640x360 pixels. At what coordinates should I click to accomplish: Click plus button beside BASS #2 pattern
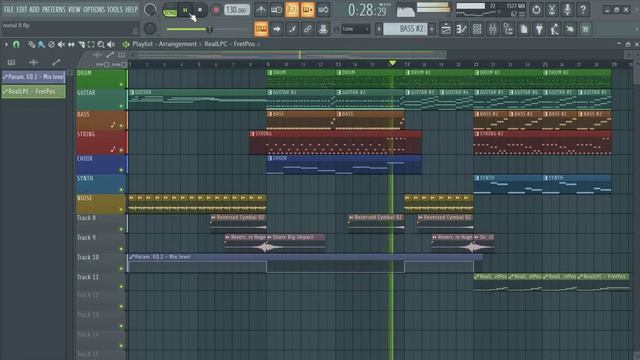click(432, 29)
